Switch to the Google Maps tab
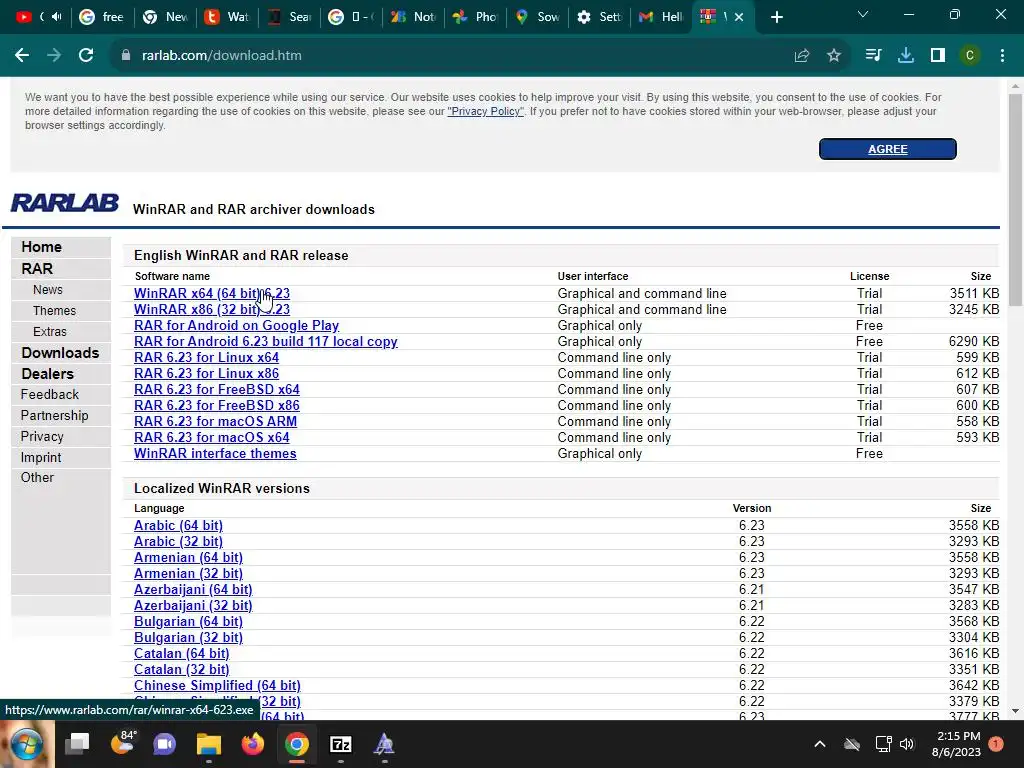The height and width of the screenshot is (768, 1024). coord(537,17)
